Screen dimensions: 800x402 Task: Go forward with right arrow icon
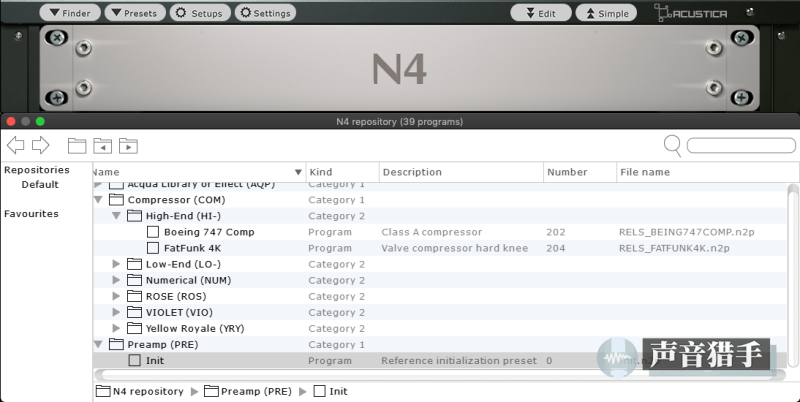point(40,145)
